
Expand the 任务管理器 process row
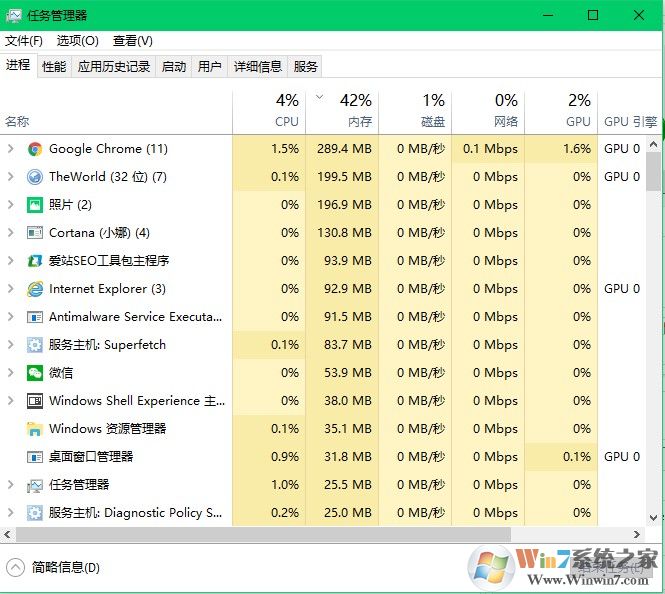[11, 485]
